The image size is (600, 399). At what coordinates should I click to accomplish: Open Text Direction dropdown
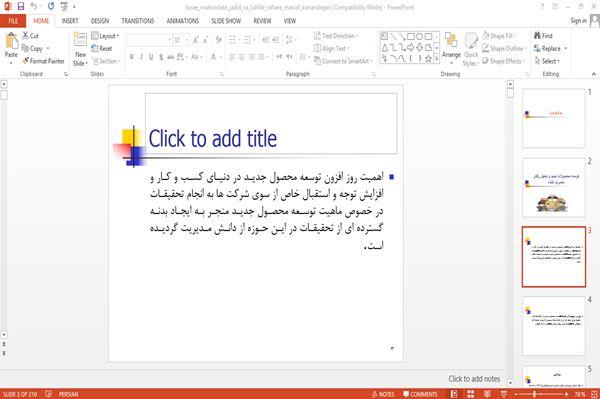point(336,36)
